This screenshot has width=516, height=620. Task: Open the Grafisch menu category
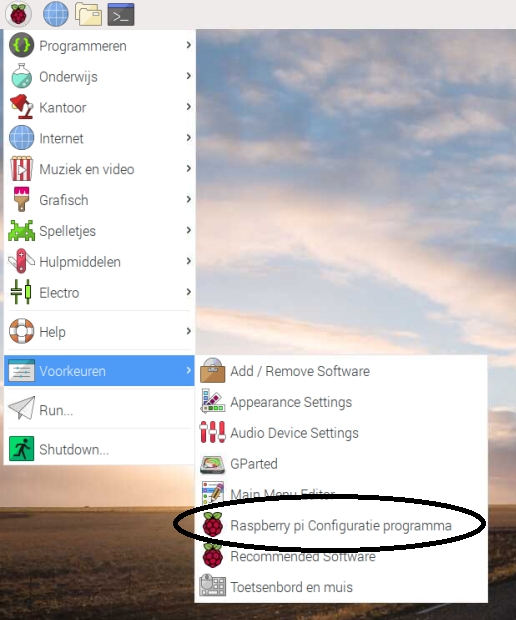[99, 199]
